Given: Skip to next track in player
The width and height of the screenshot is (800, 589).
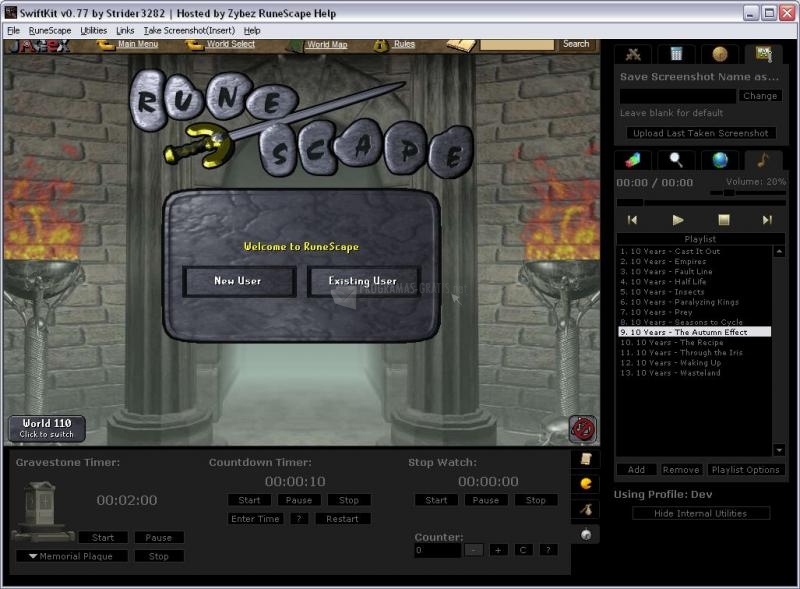Looking at the screenshot, I should coord(767,220).
